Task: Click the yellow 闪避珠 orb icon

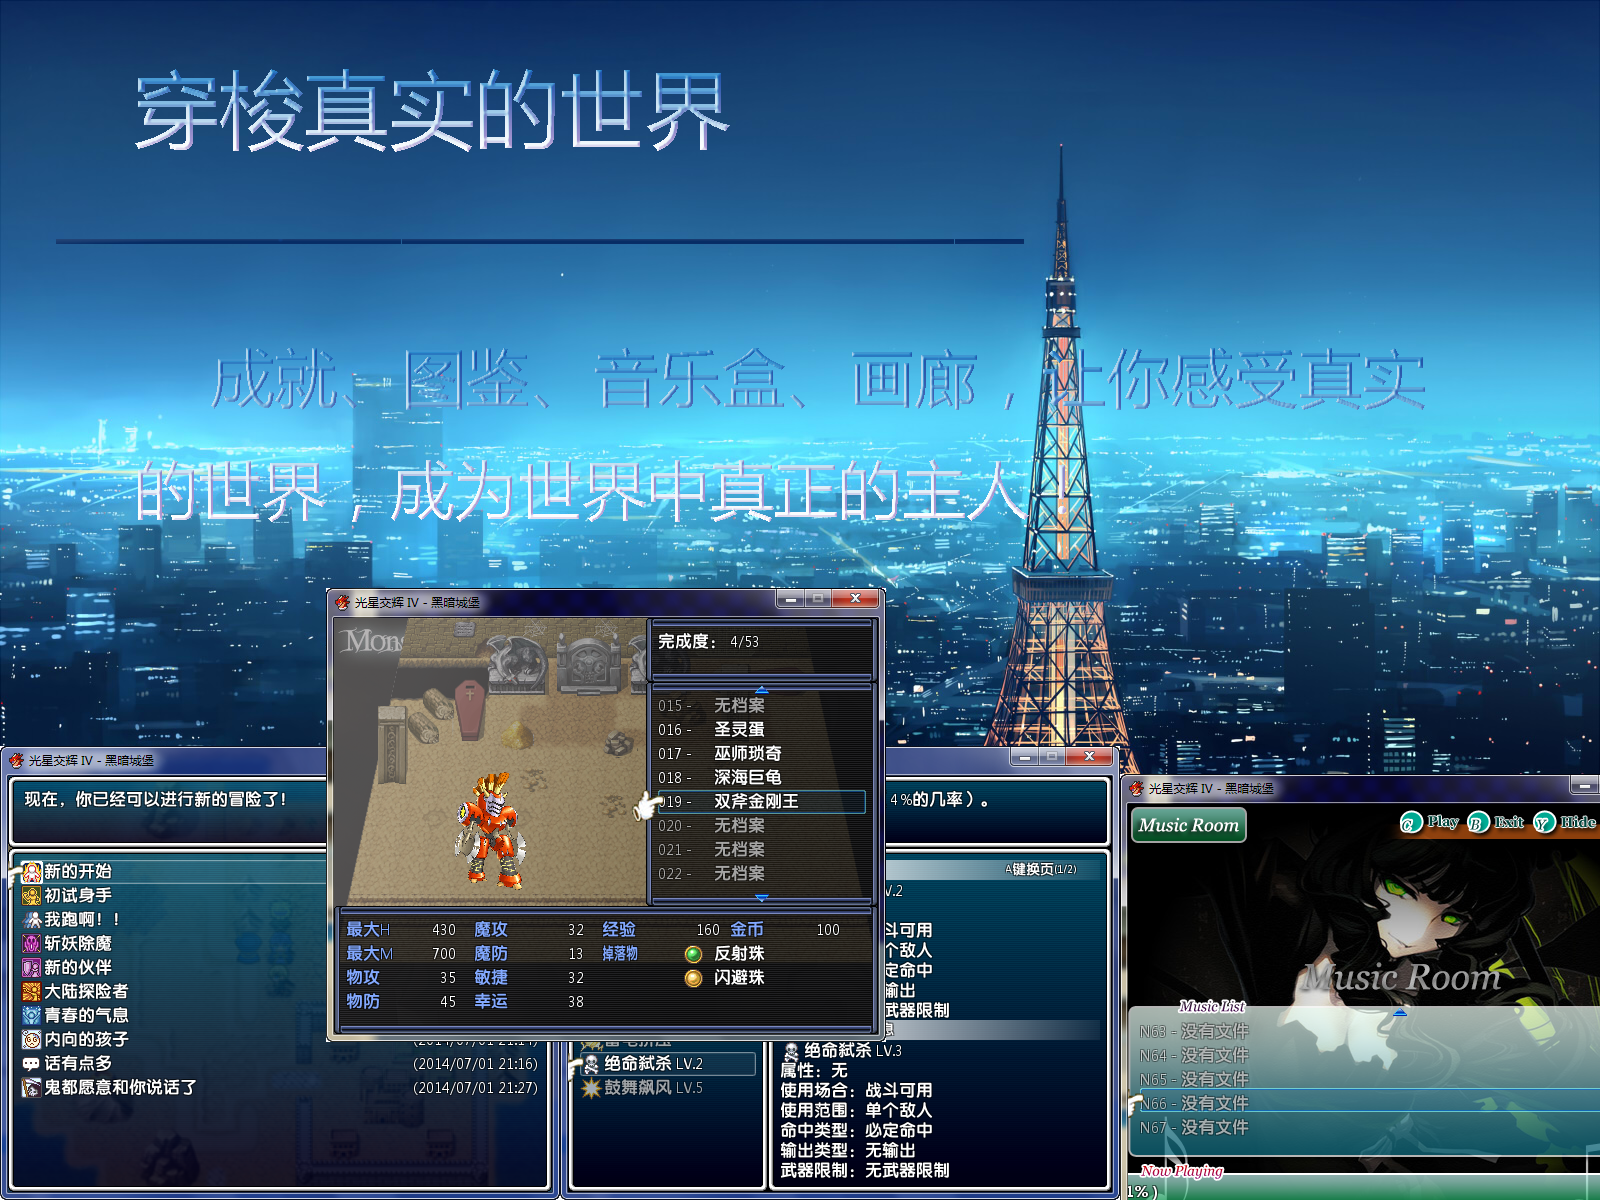Action: 693,978
